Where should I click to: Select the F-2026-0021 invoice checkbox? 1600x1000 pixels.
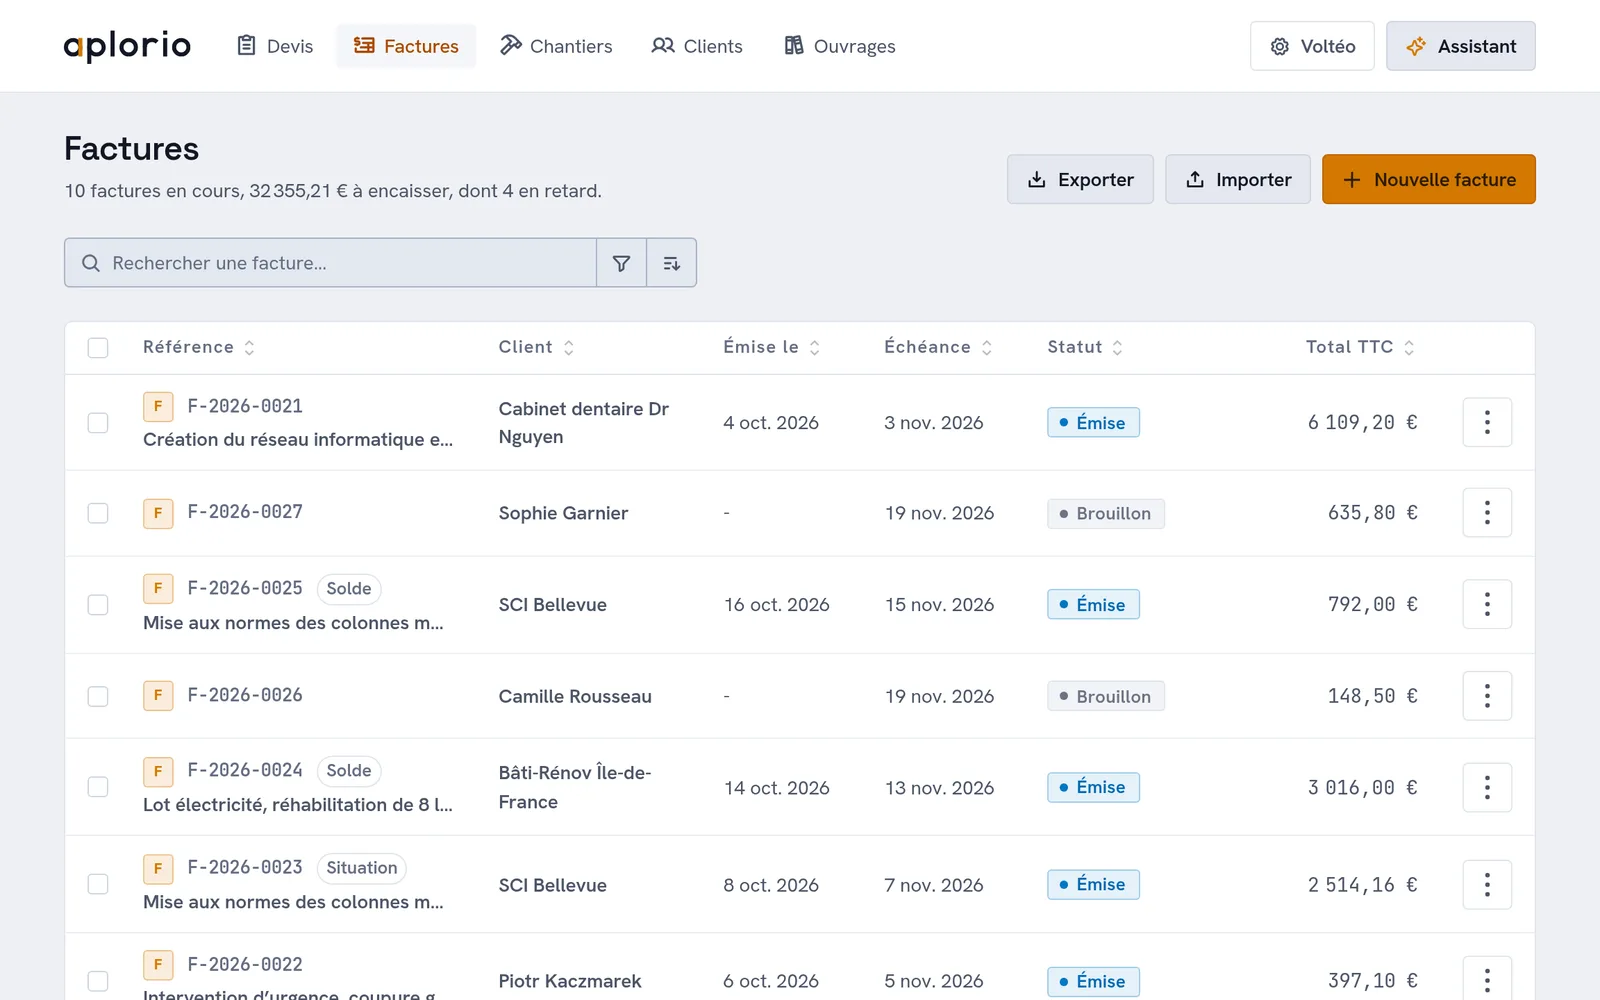coord(98,423)
